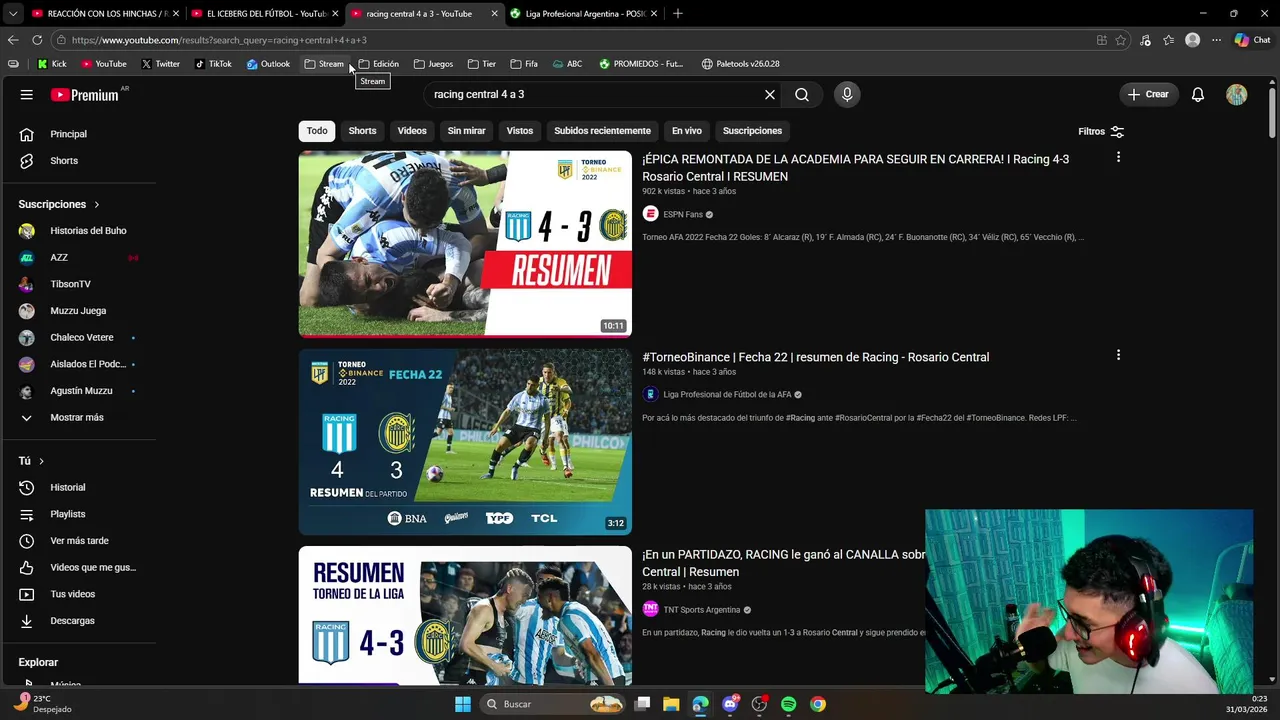
Task: Click the Crear button
Action: (1148, 95)
